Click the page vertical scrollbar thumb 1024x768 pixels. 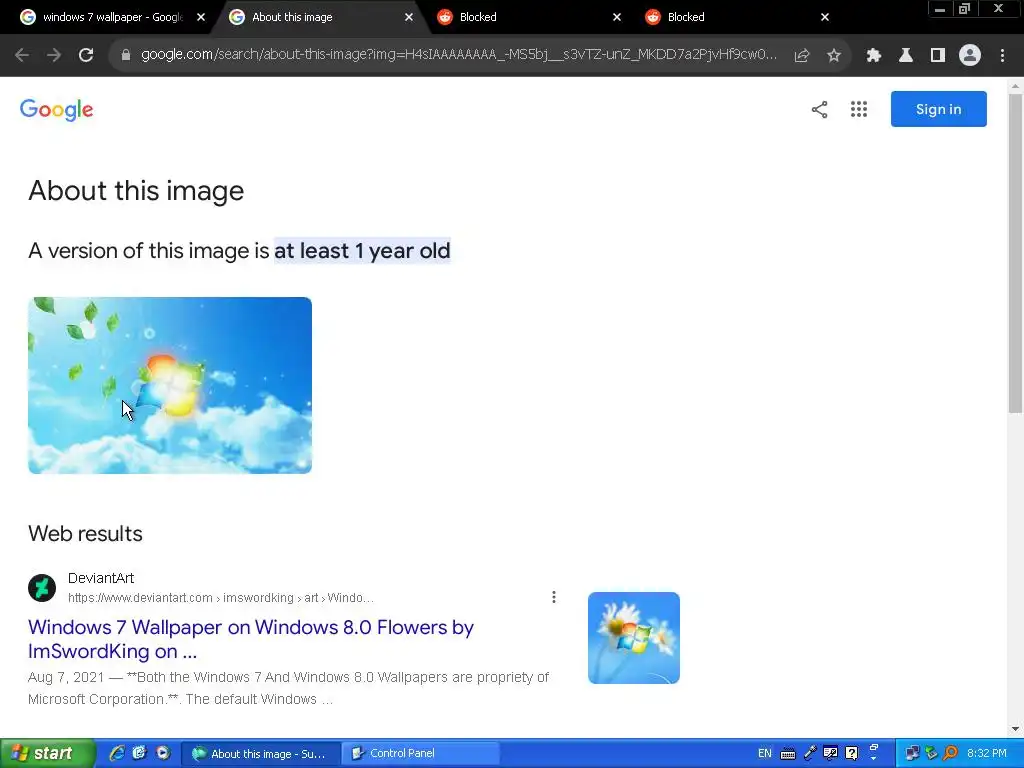pos(1015,253)
